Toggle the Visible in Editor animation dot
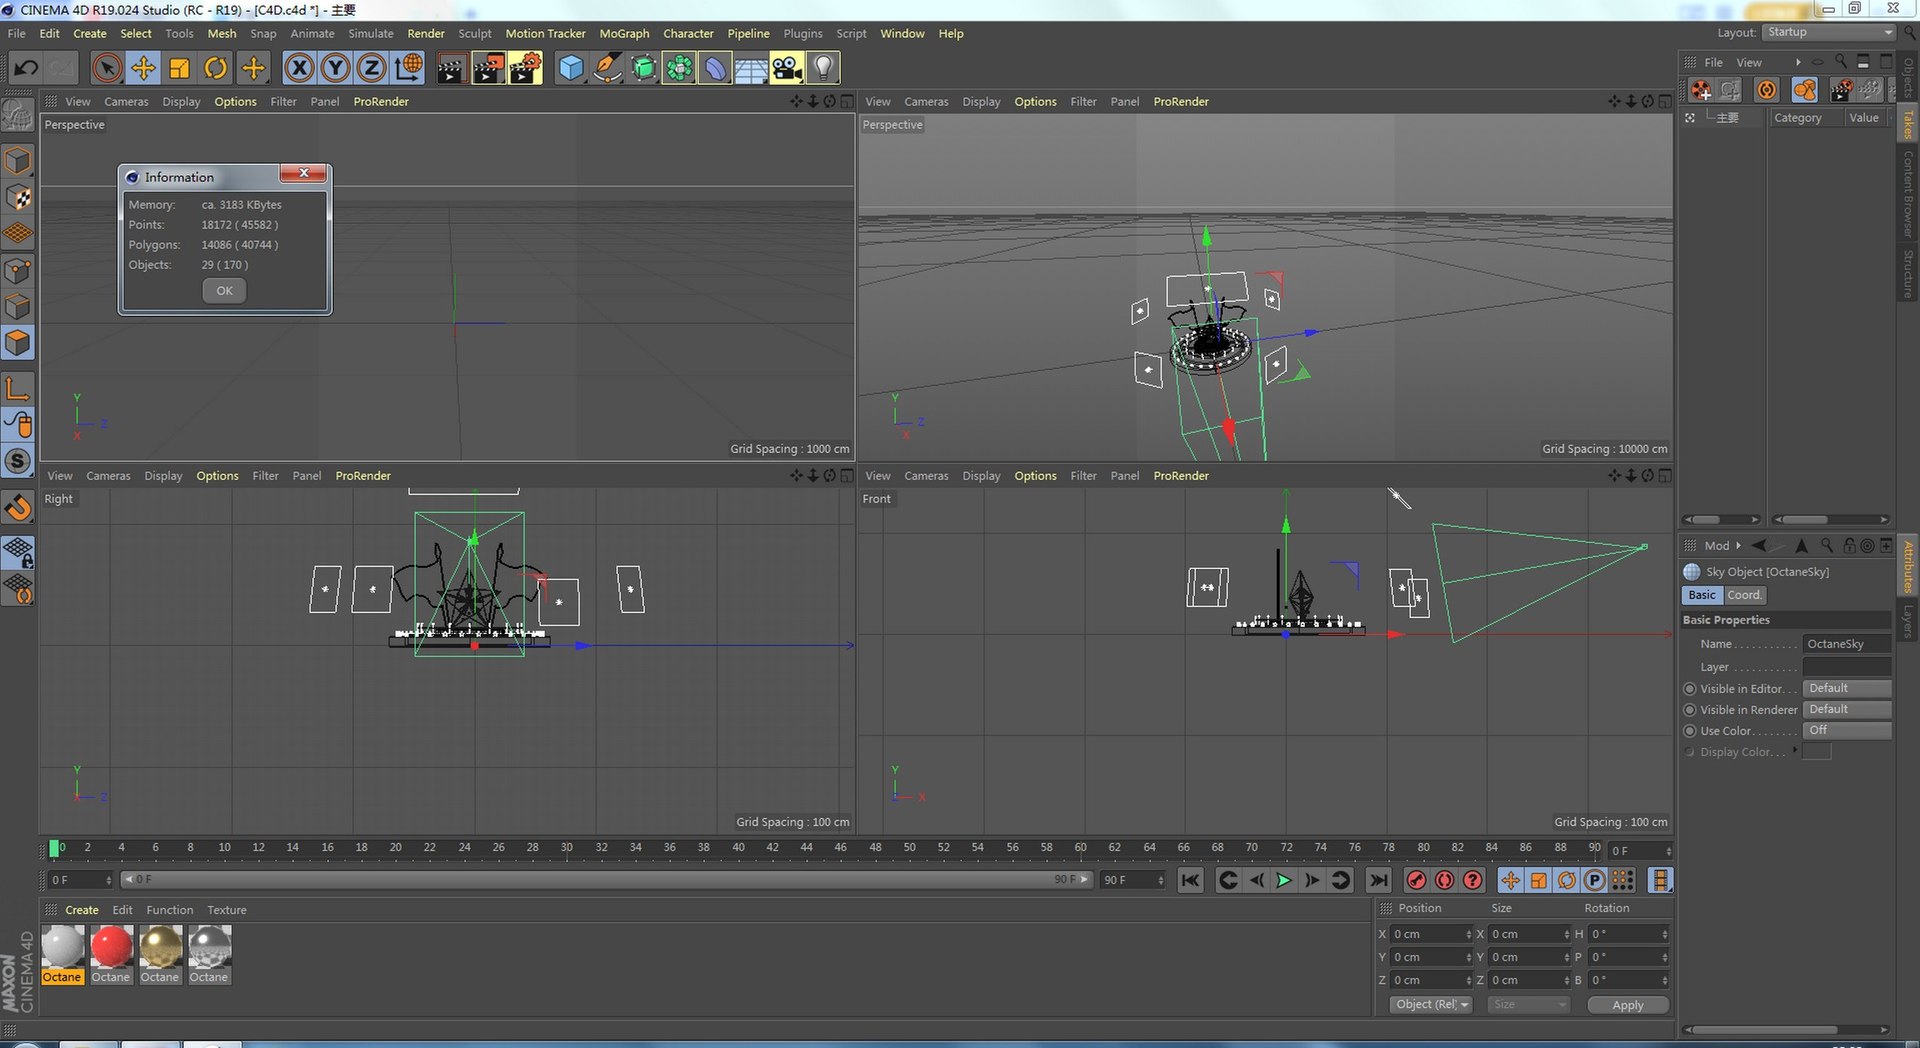 (x=1690, y=689)
